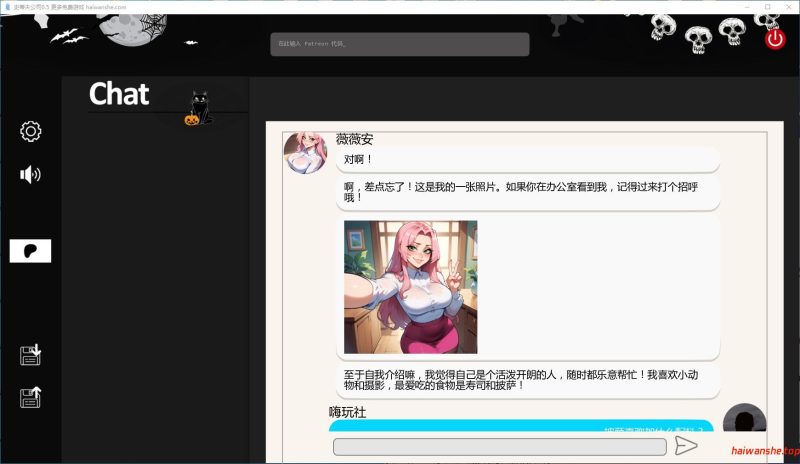Toggle sound with the speaker icon
This screenshot has width=800, height=464.
pos(30,175)
